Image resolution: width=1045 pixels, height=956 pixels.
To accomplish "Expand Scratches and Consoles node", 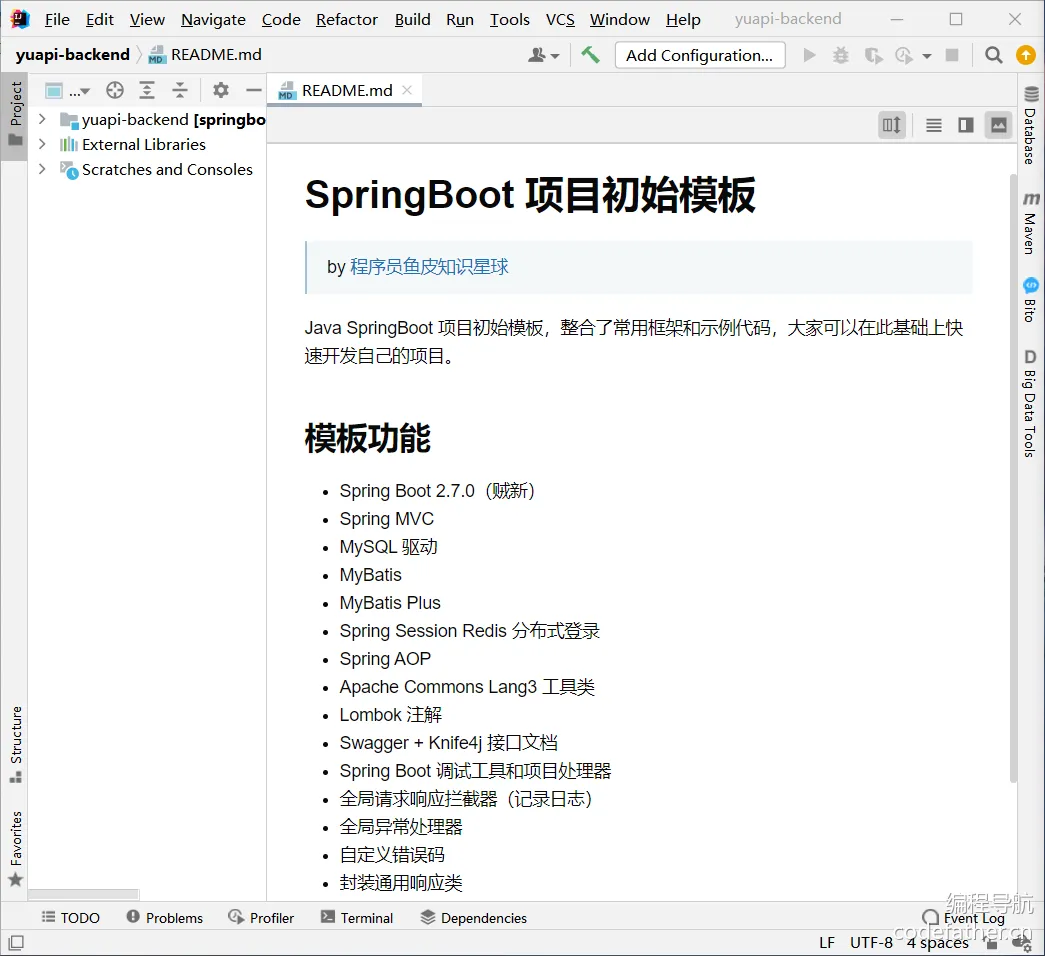I will pos(42,169).
